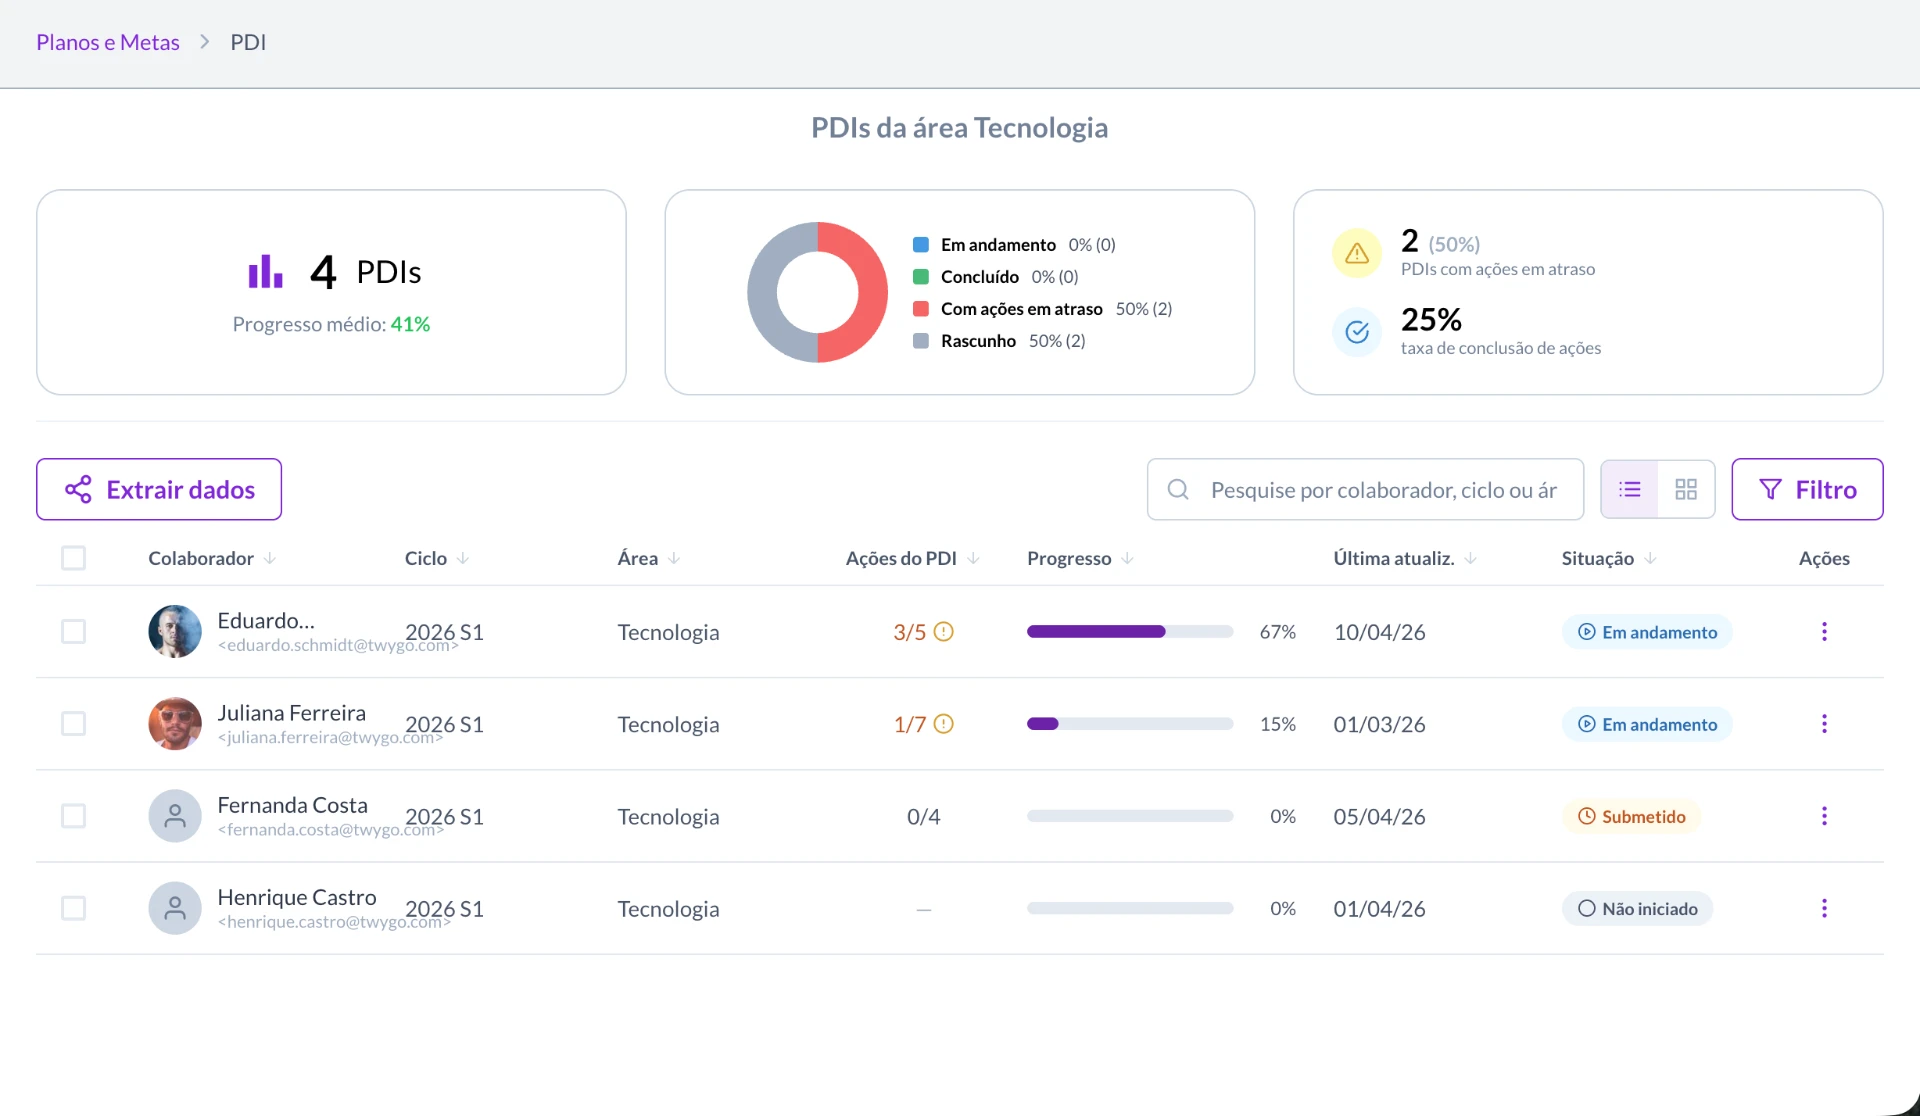The width and height of the screenshot is (1920, 1116).
Task: Click the Em andamento blue legend swatch
Action: [921, 245]
